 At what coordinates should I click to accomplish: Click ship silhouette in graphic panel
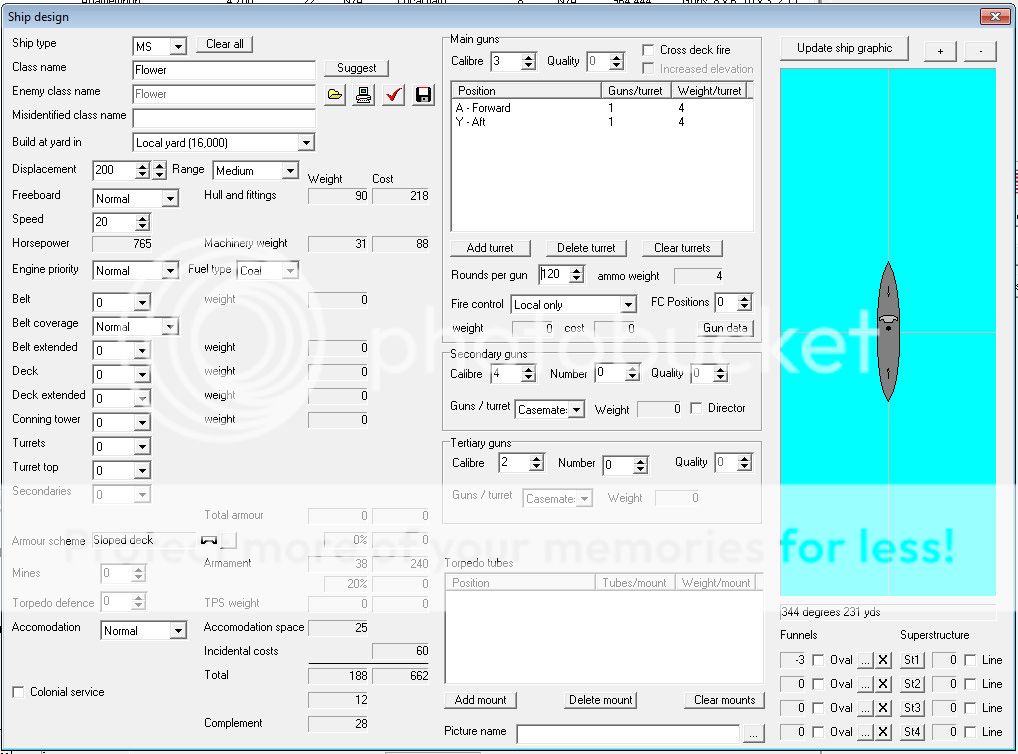pyautogui.click(x=888, y=331)
